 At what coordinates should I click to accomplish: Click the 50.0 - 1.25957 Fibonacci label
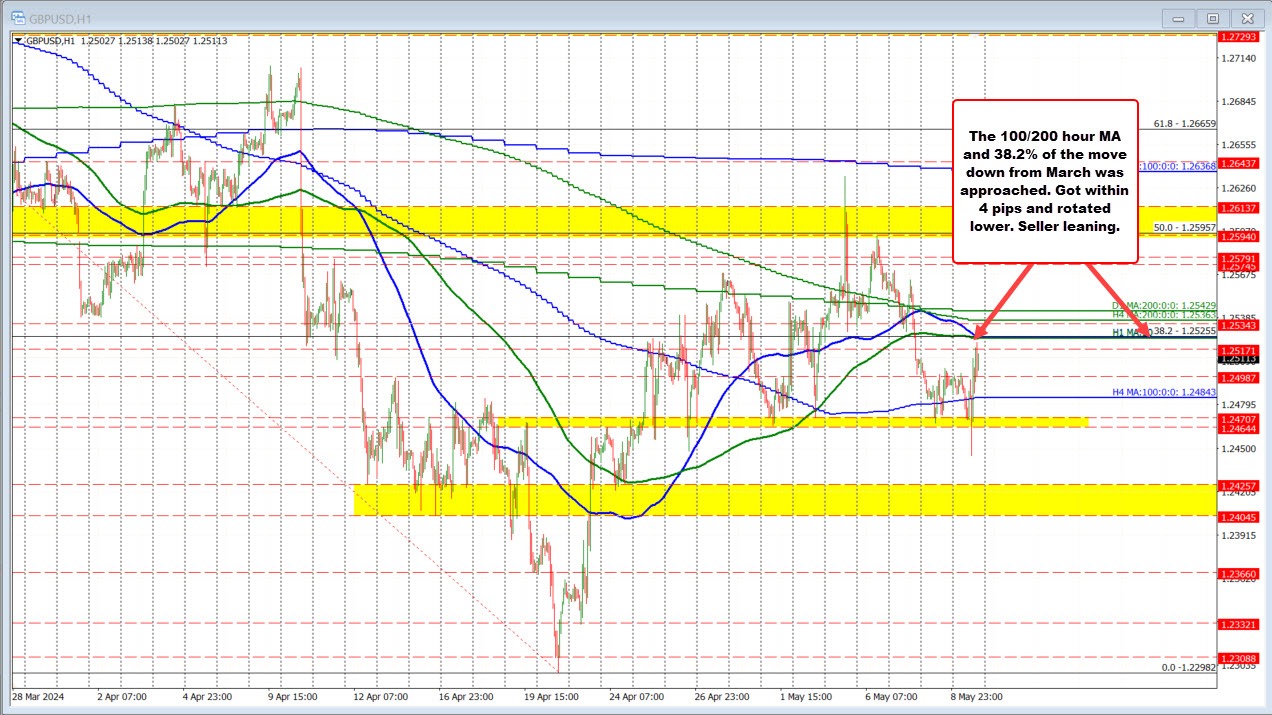point(1184,228)
